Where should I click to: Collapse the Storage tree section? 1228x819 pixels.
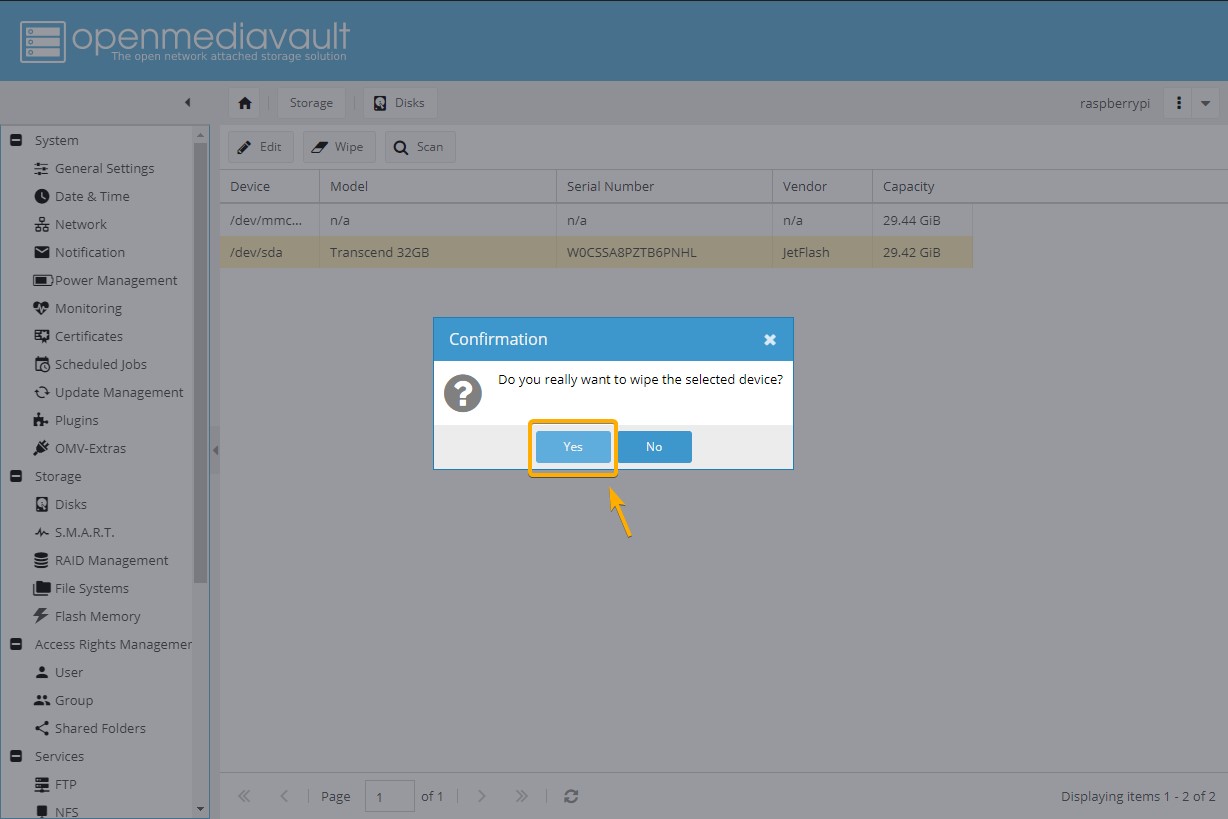16,477
